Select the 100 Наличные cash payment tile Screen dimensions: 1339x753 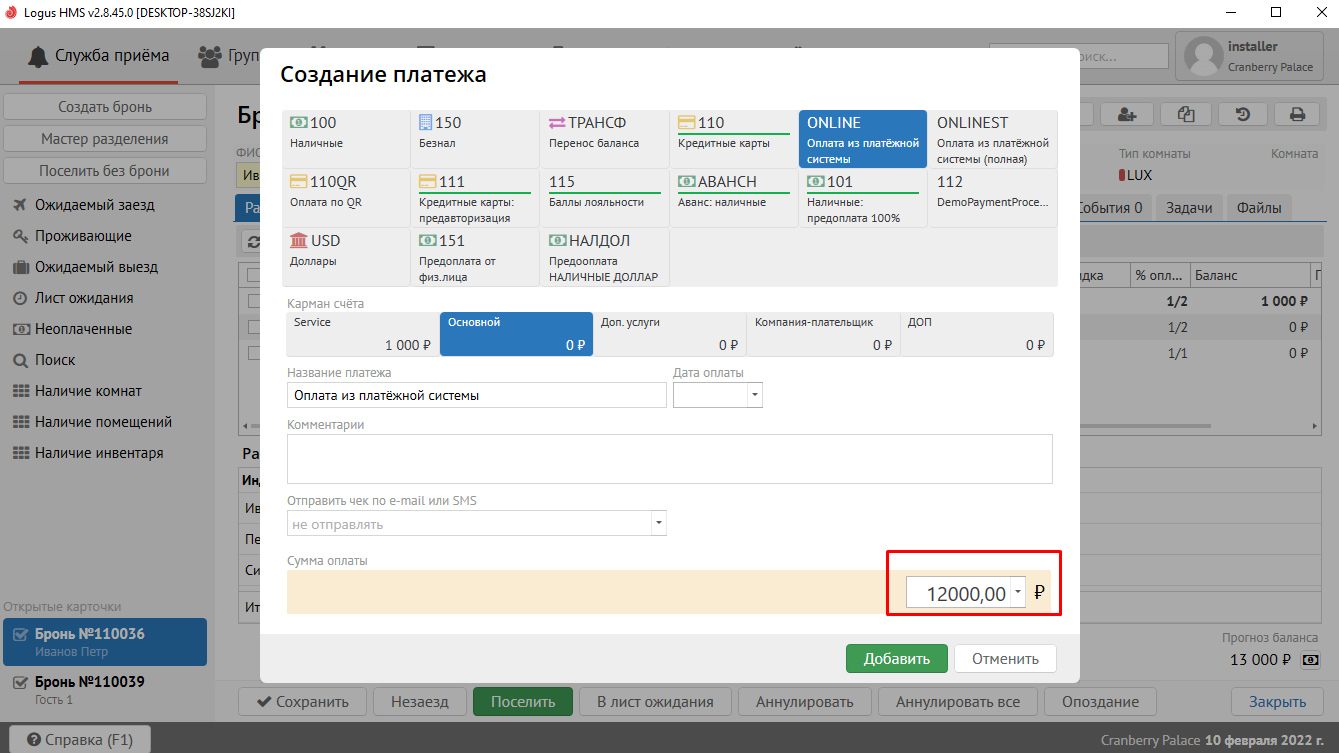[346, 133]
